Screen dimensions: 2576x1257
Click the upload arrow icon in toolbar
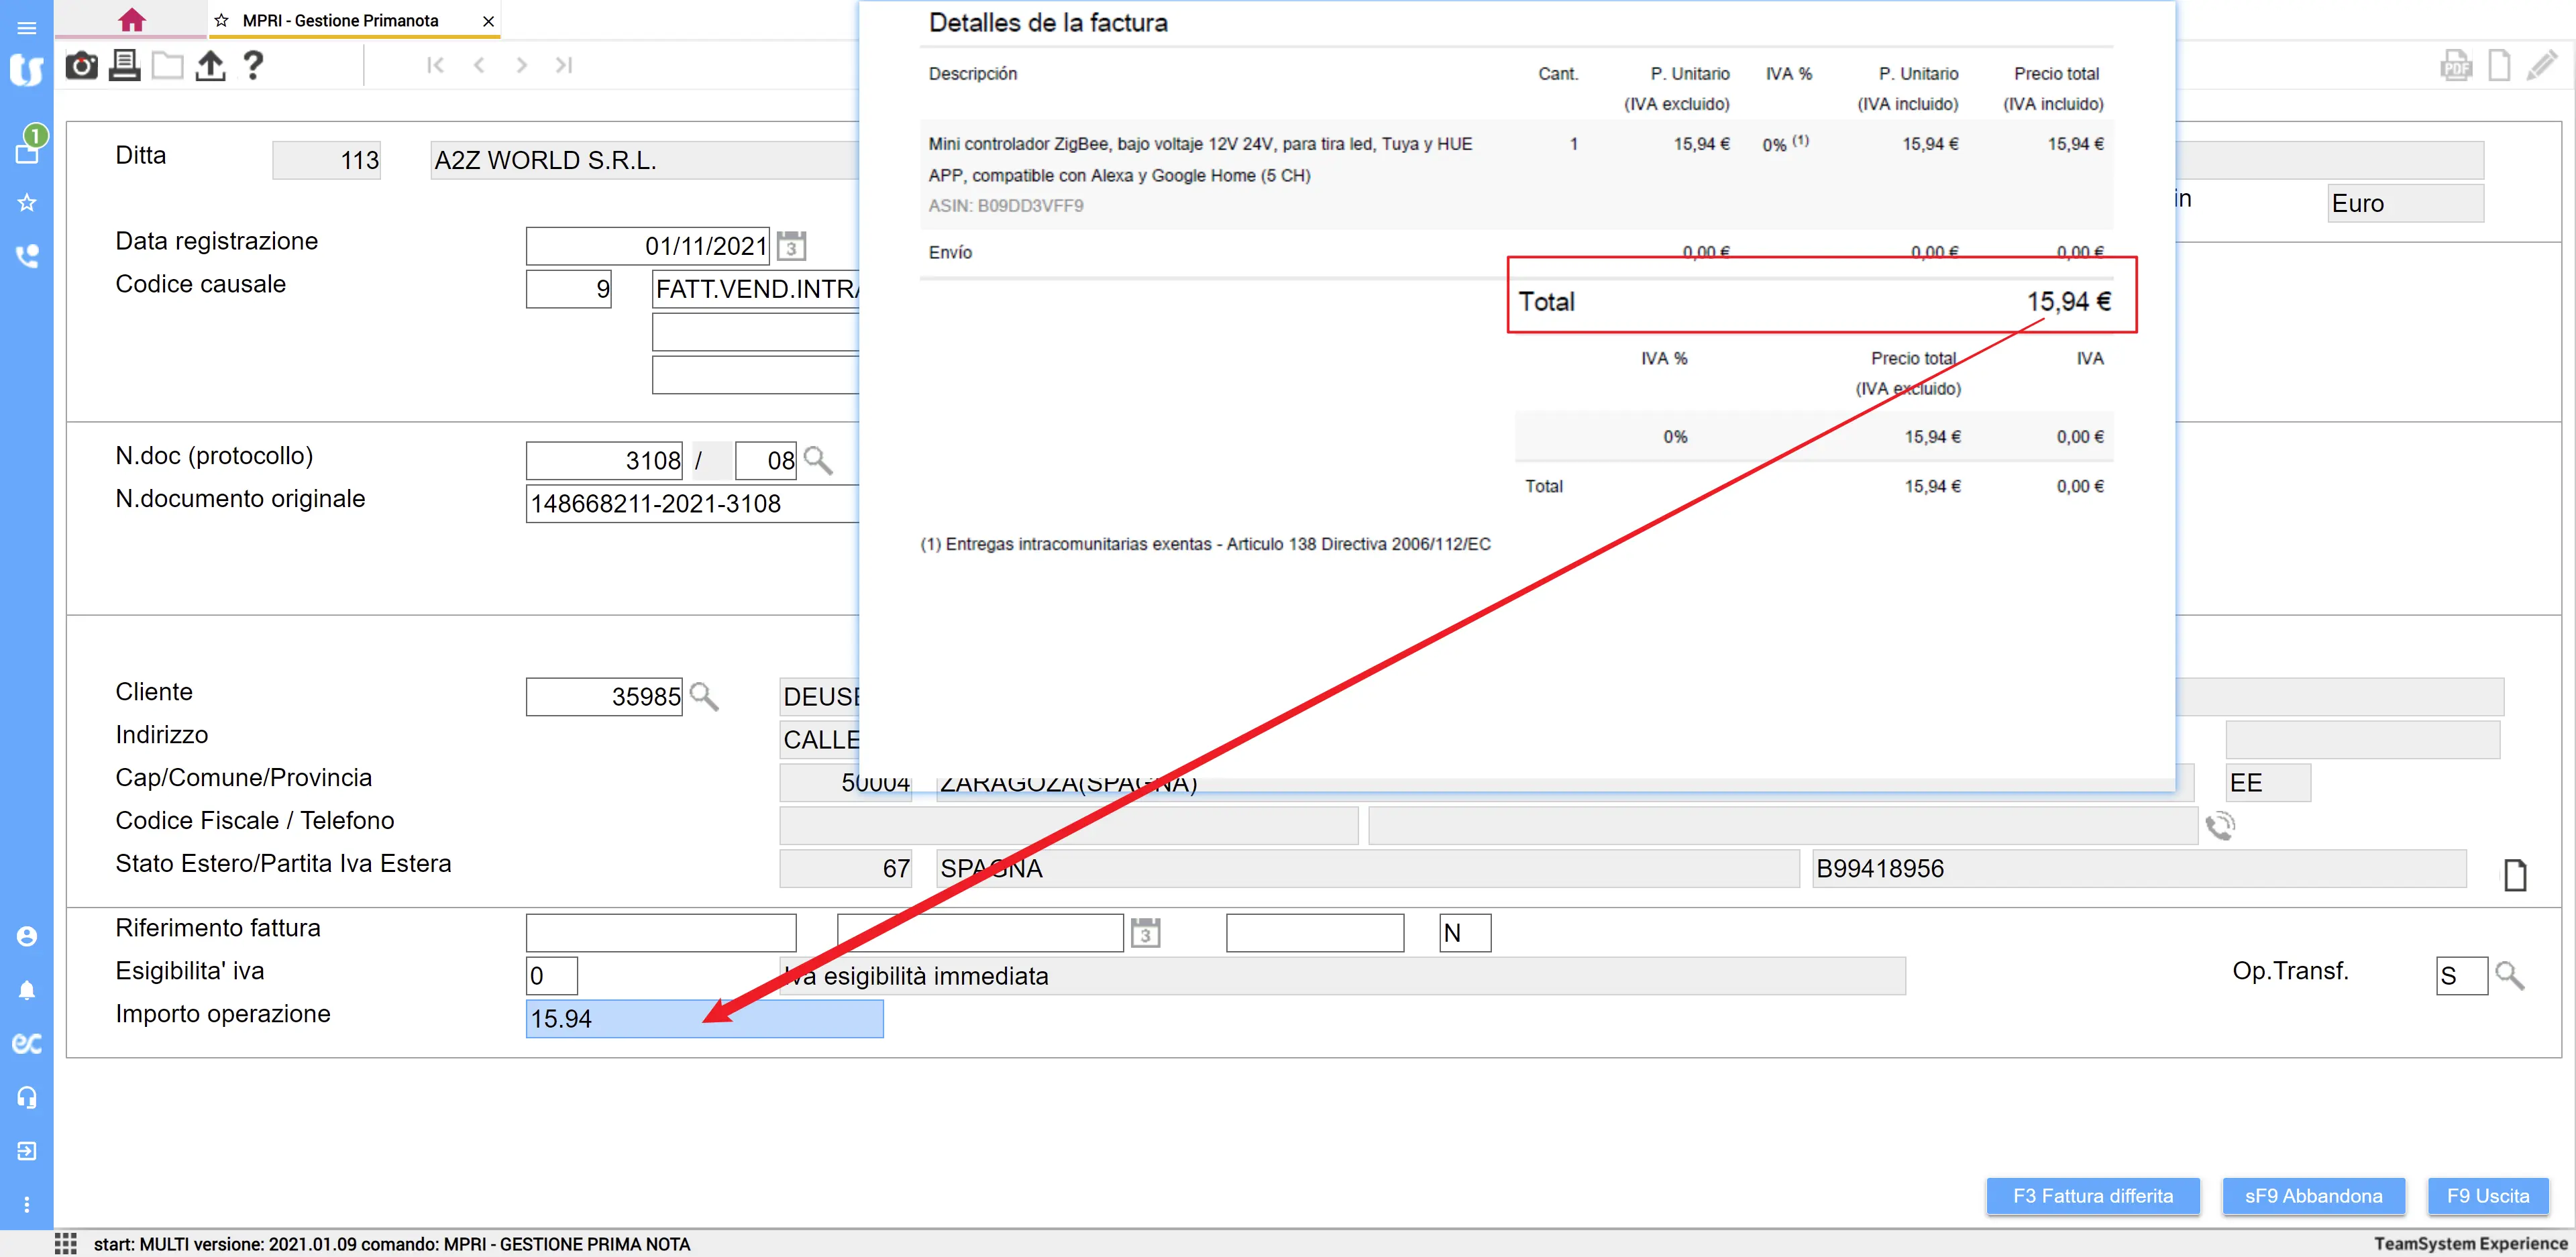210,66
